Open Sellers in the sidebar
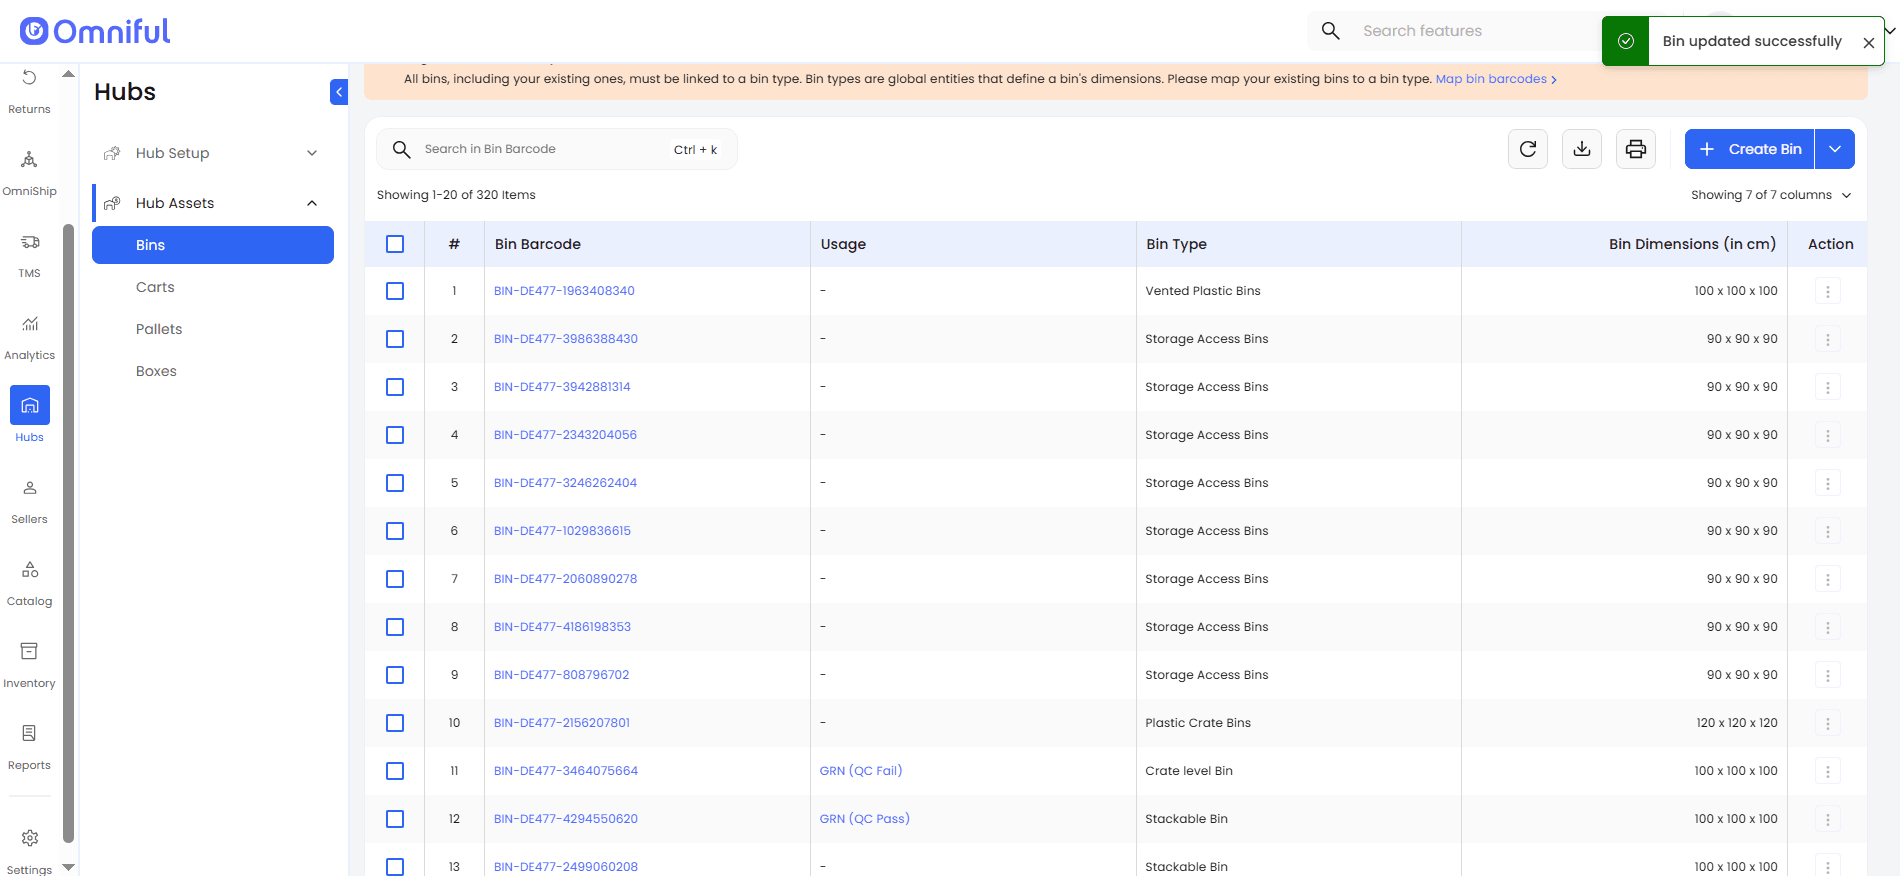Screen dimensions: 1900x876 (29, 488)
